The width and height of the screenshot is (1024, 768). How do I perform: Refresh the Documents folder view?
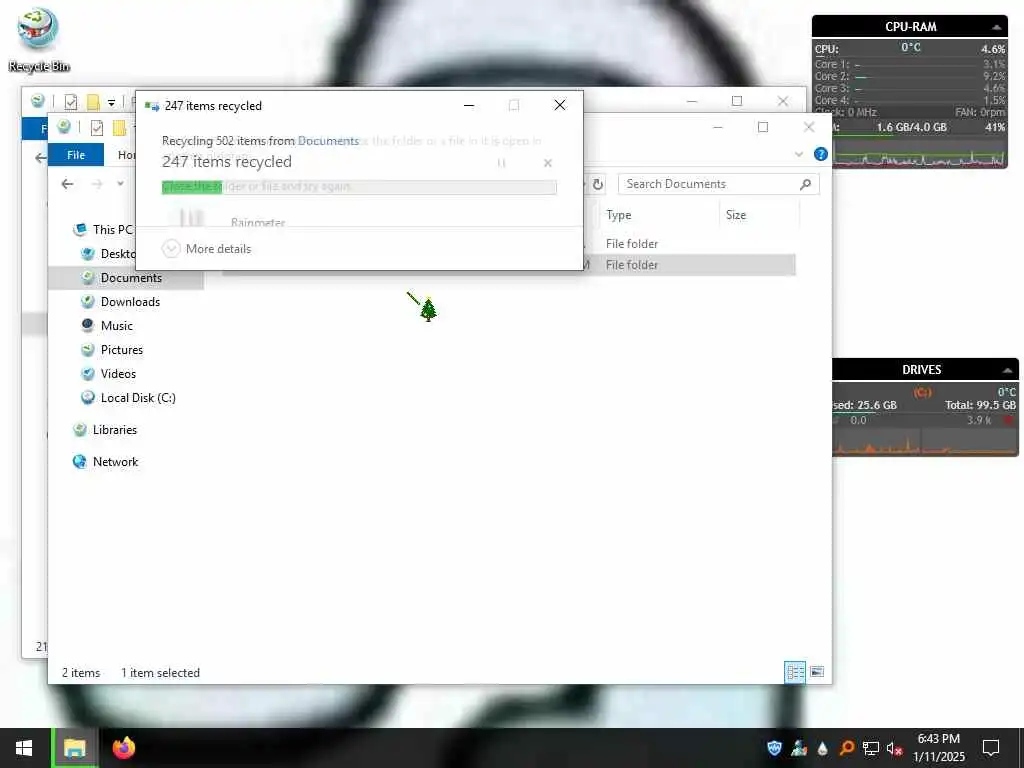pyautogui.click(x=598, y=184)
